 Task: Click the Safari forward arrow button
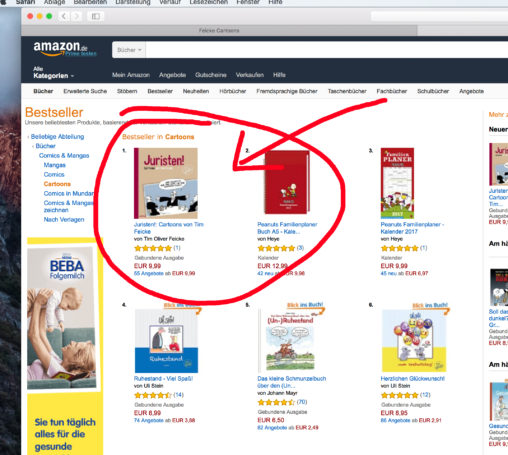[x=76, y=16]
